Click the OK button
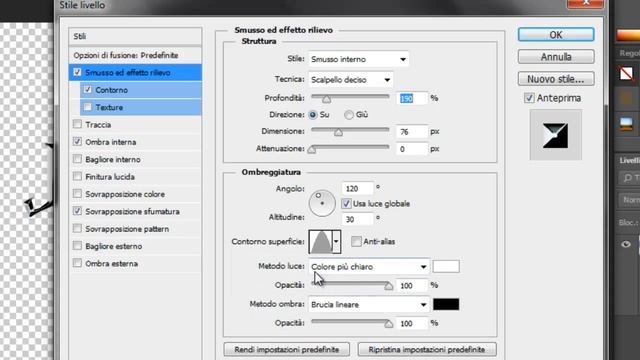Image resolution: width=640 pixels, height=360 pixels. (556, 35)
